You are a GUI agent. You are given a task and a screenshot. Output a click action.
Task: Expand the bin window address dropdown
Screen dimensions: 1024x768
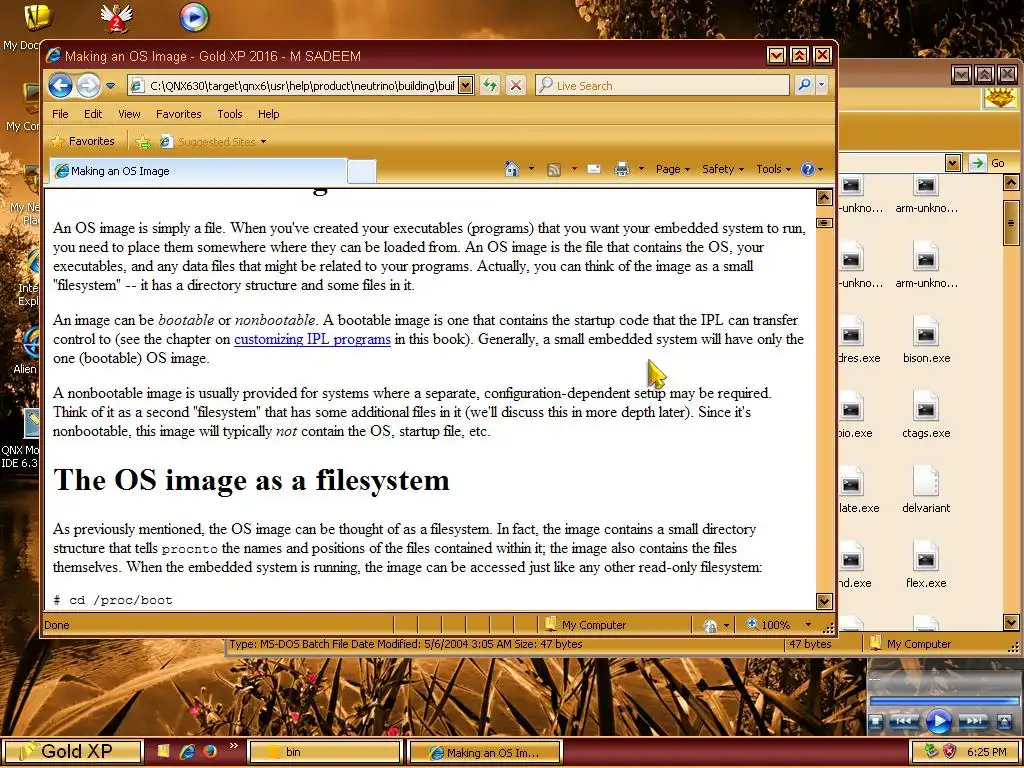click(953, 163)
